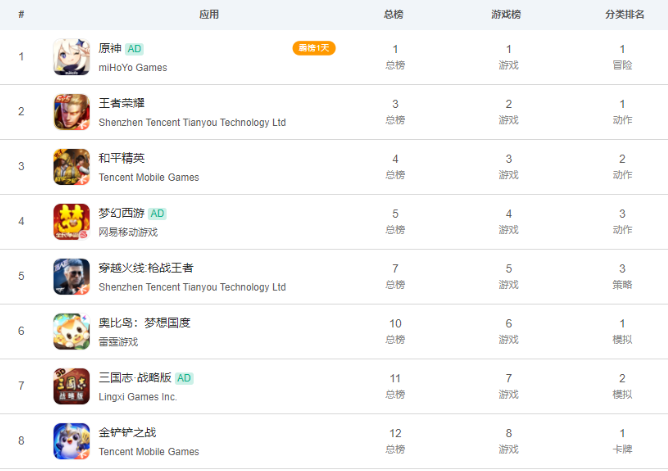Click publisher name in 王者荣耀 row
Image resolution: width=668 pixels, height=471 pixels.
192,122
